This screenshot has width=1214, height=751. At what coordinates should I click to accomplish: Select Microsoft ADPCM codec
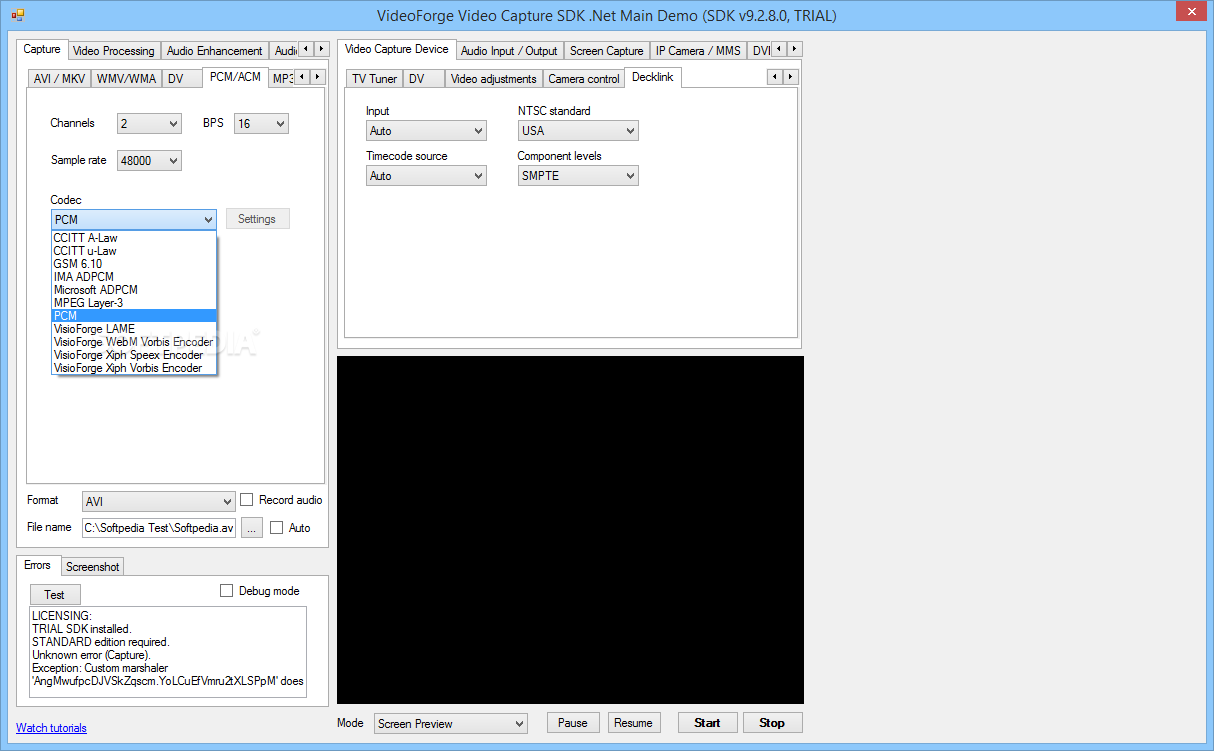click(x=134, y=290)
